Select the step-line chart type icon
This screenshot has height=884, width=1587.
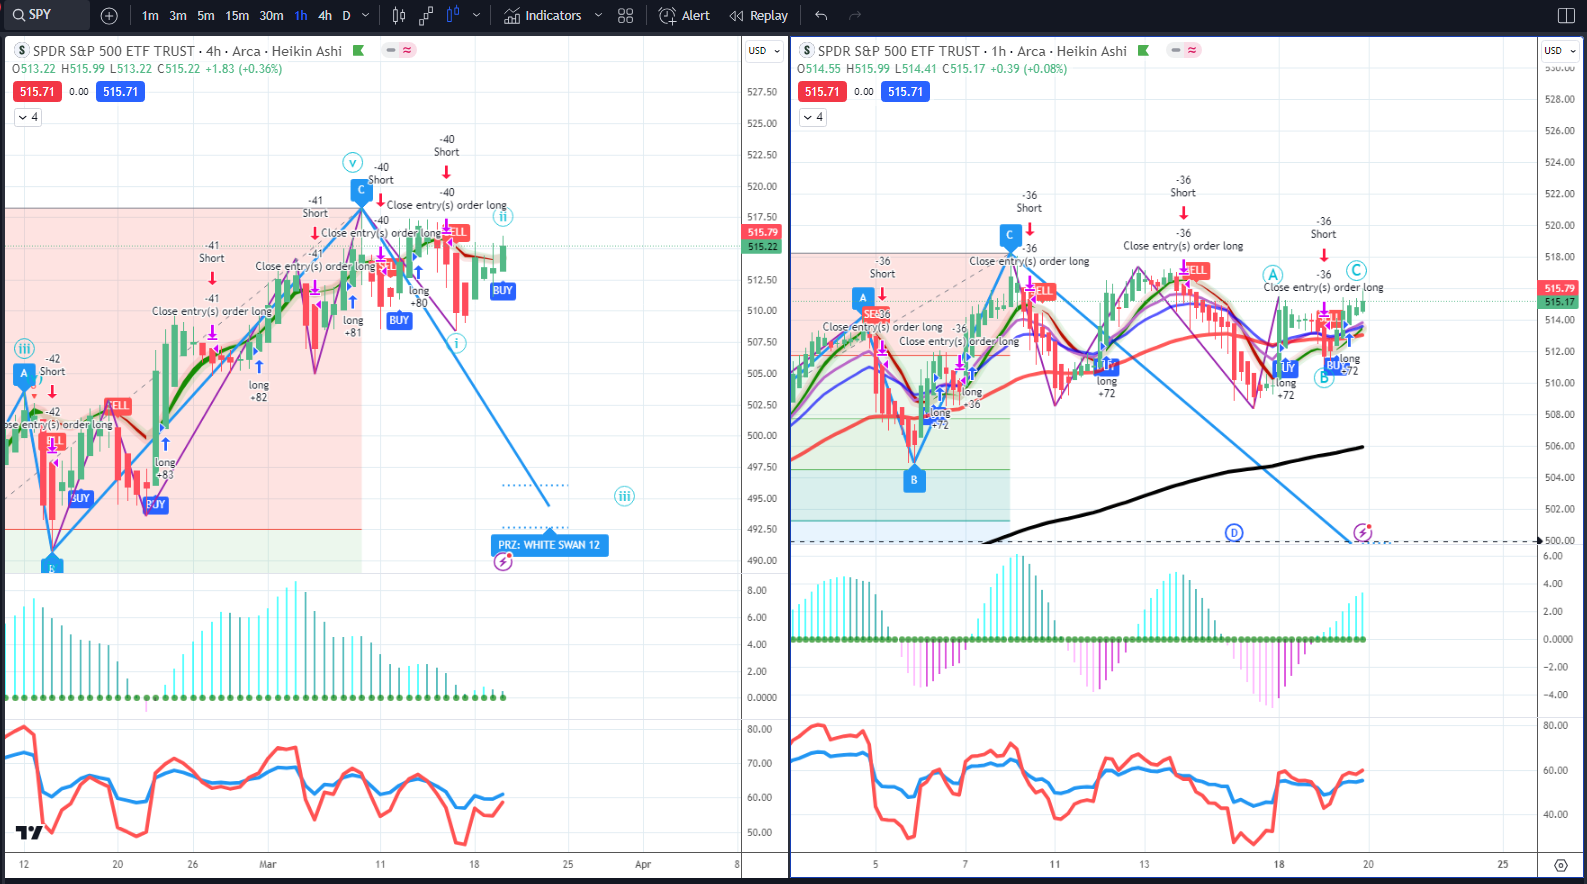(x=426, y=15)
